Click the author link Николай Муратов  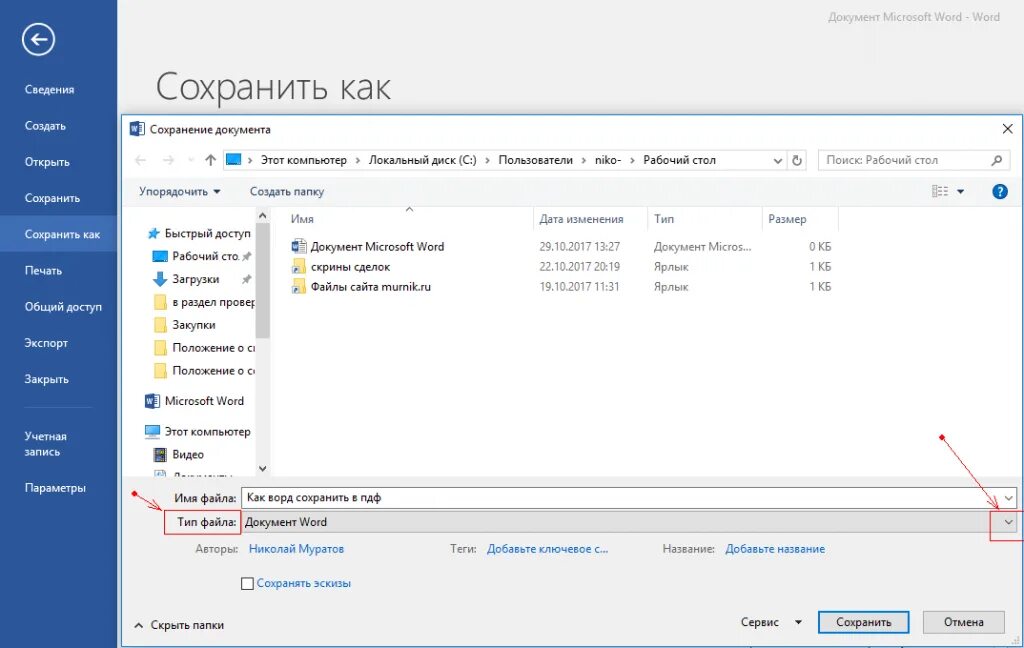(296, 549)
